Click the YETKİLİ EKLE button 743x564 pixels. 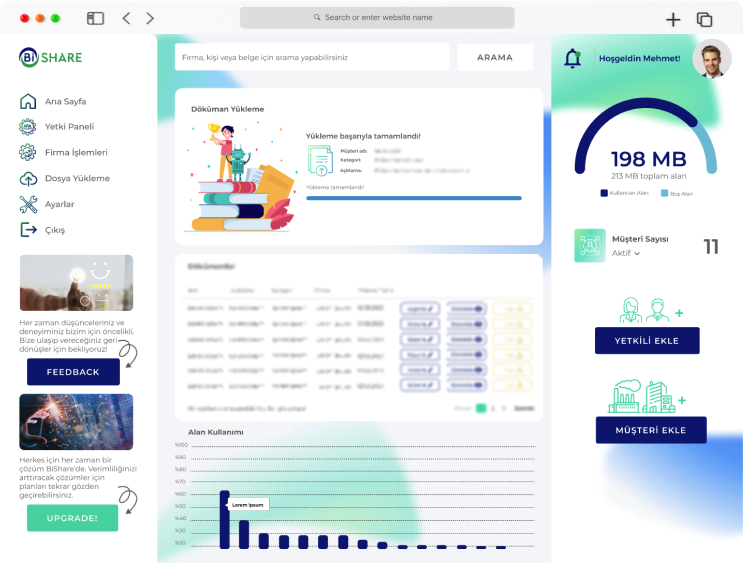[647, 341]
